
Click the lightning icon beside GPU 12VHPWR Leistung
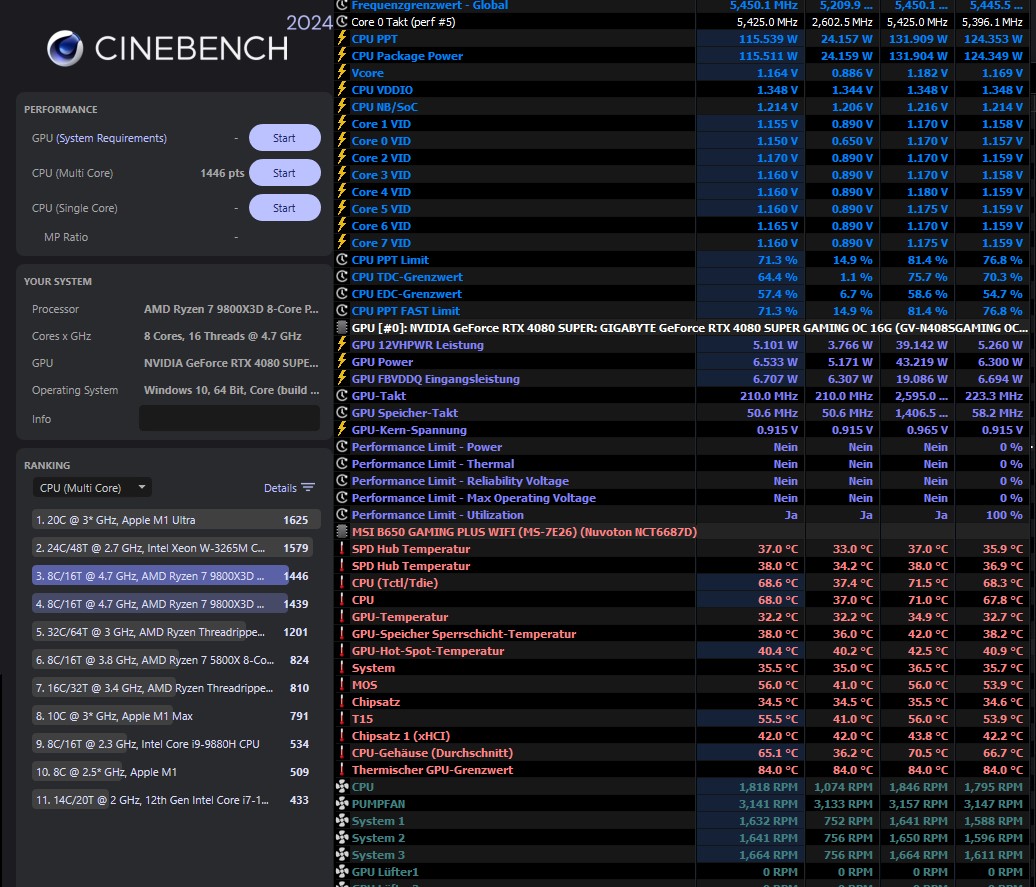point(341,344)
